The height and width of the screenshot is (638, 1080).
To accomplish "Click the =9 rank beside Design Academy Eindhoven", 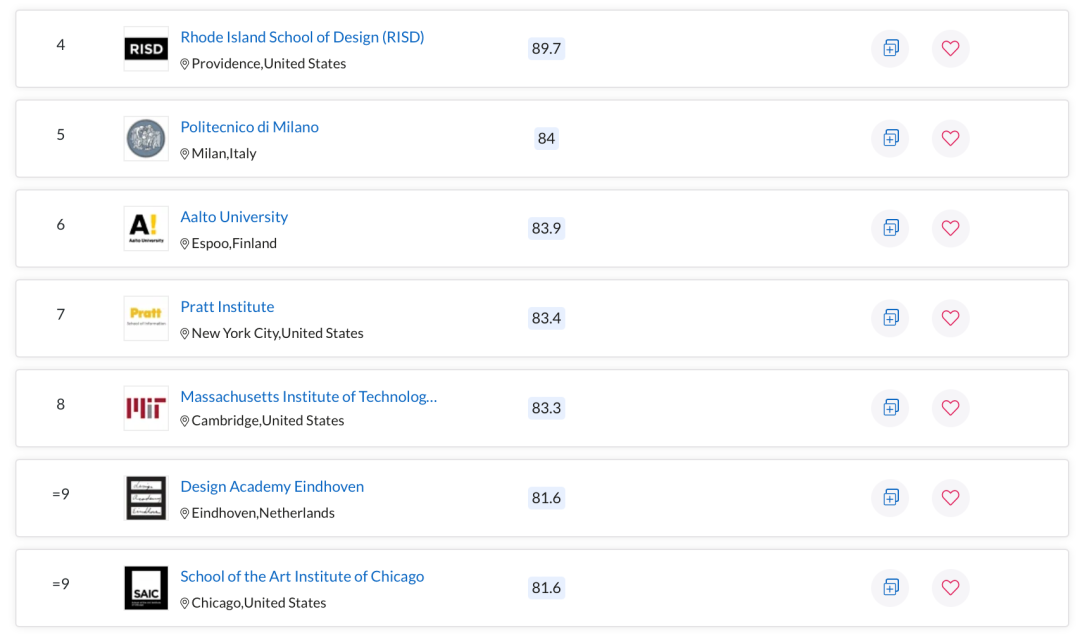I will [x=61, y=494].
